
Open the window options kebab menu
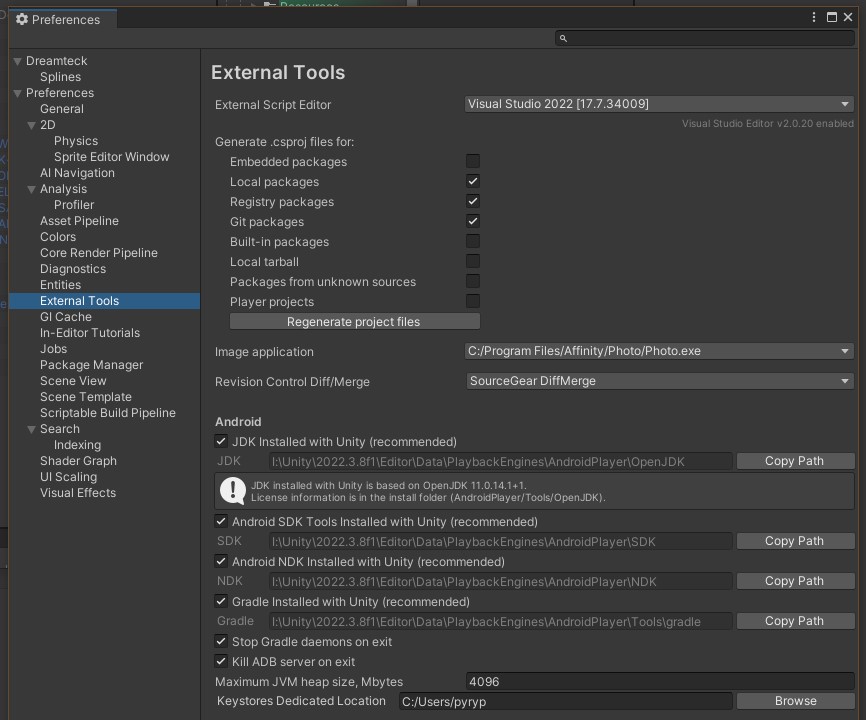click(x=813, y=17)
